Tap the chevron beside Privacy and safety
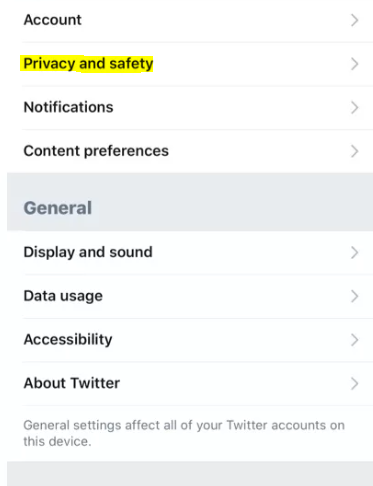Viewport: 373px width, 486px height. pos(355,64)
